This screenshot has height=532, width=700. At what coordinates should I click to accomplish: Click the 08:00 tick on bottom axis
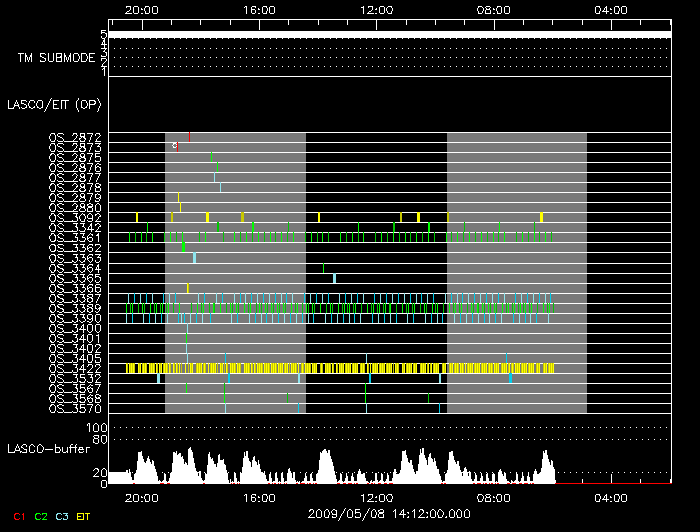tap(494, 497)
